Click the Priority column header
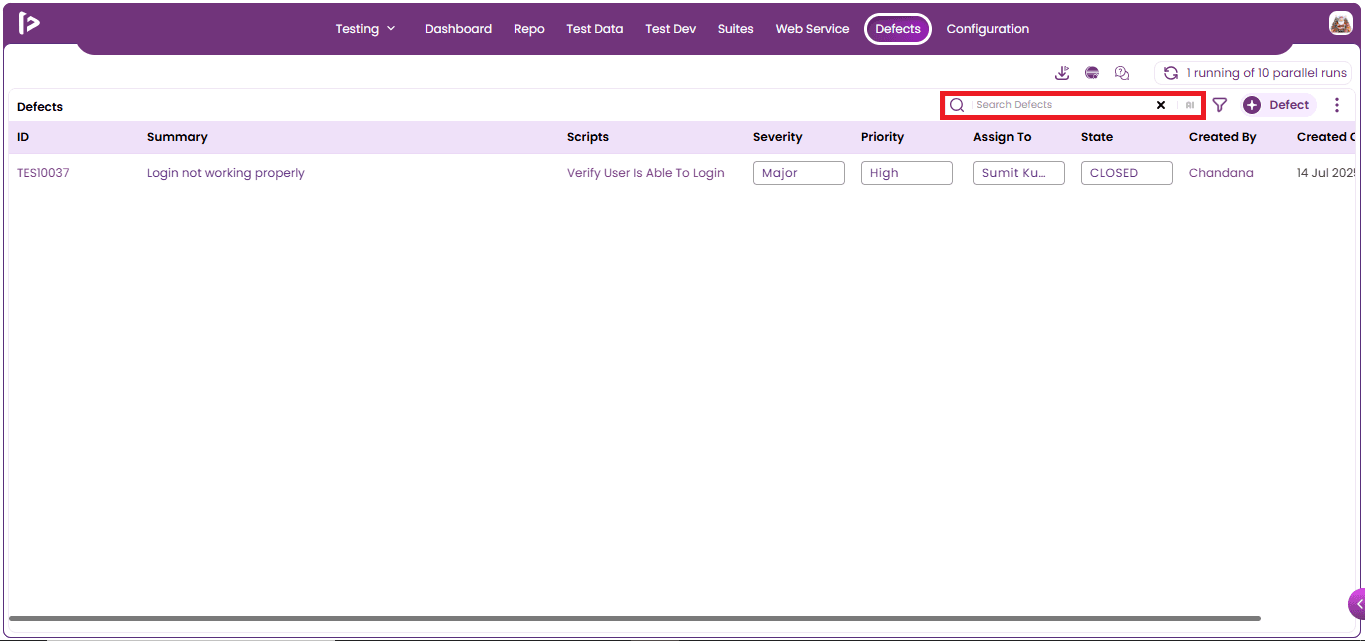Viewport: 1365px width, 641px height. click(882, 137)
